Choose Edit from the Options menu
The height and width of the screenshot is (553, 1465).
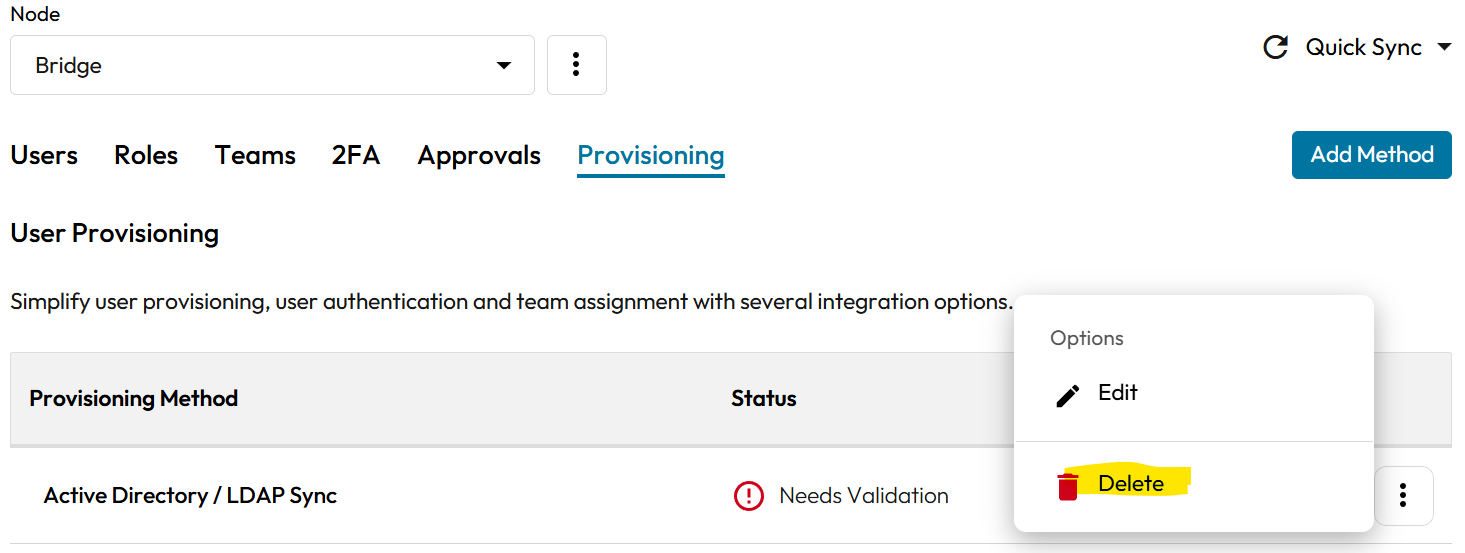click(x=1117, y=393)
